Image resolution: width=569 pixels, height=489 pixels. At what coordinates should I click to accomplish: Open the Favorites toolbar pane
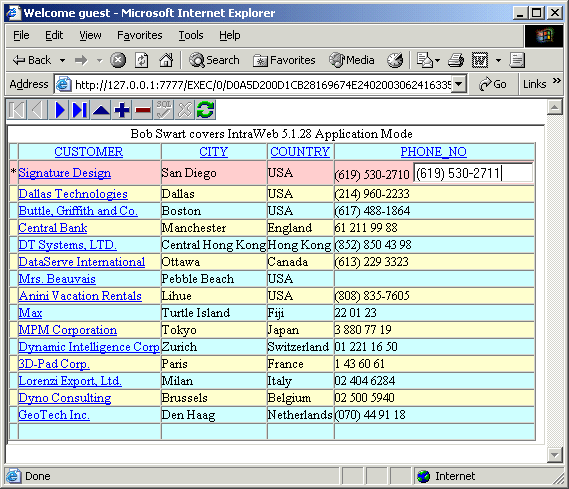pyautogui.click(x=284, y=60)
